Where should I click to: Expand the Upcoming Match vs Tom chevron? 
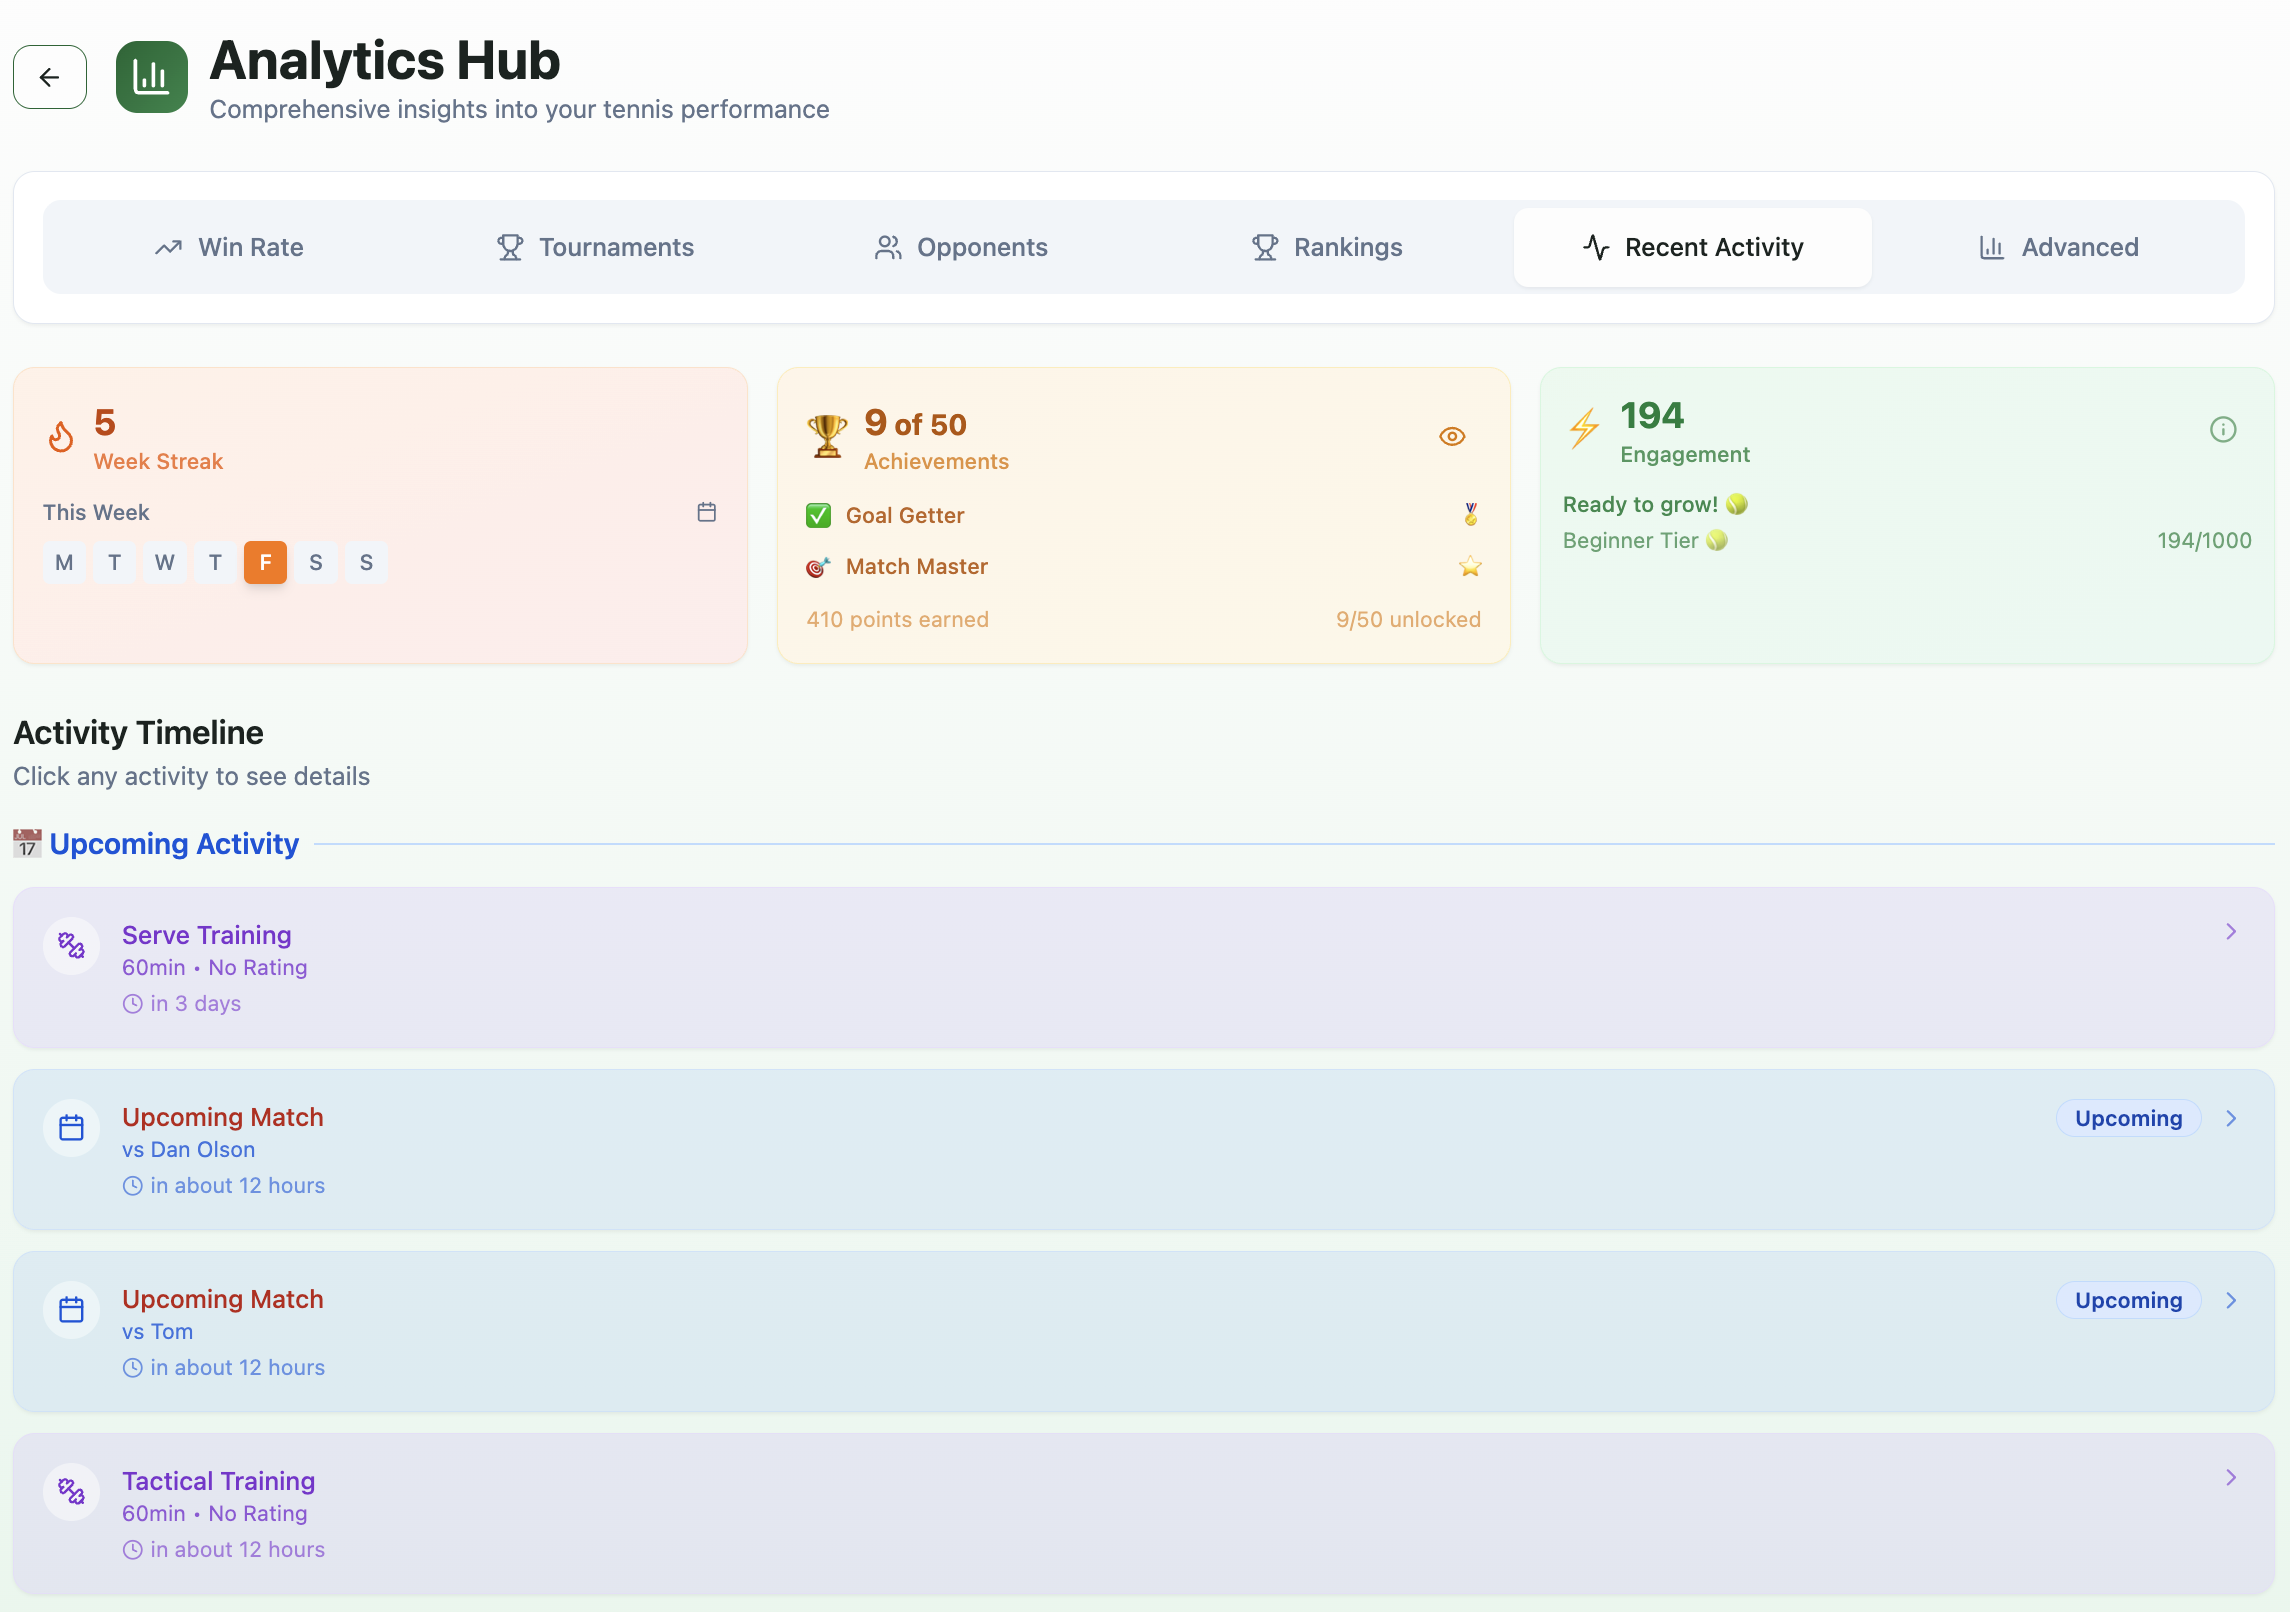[2230, 1300]
